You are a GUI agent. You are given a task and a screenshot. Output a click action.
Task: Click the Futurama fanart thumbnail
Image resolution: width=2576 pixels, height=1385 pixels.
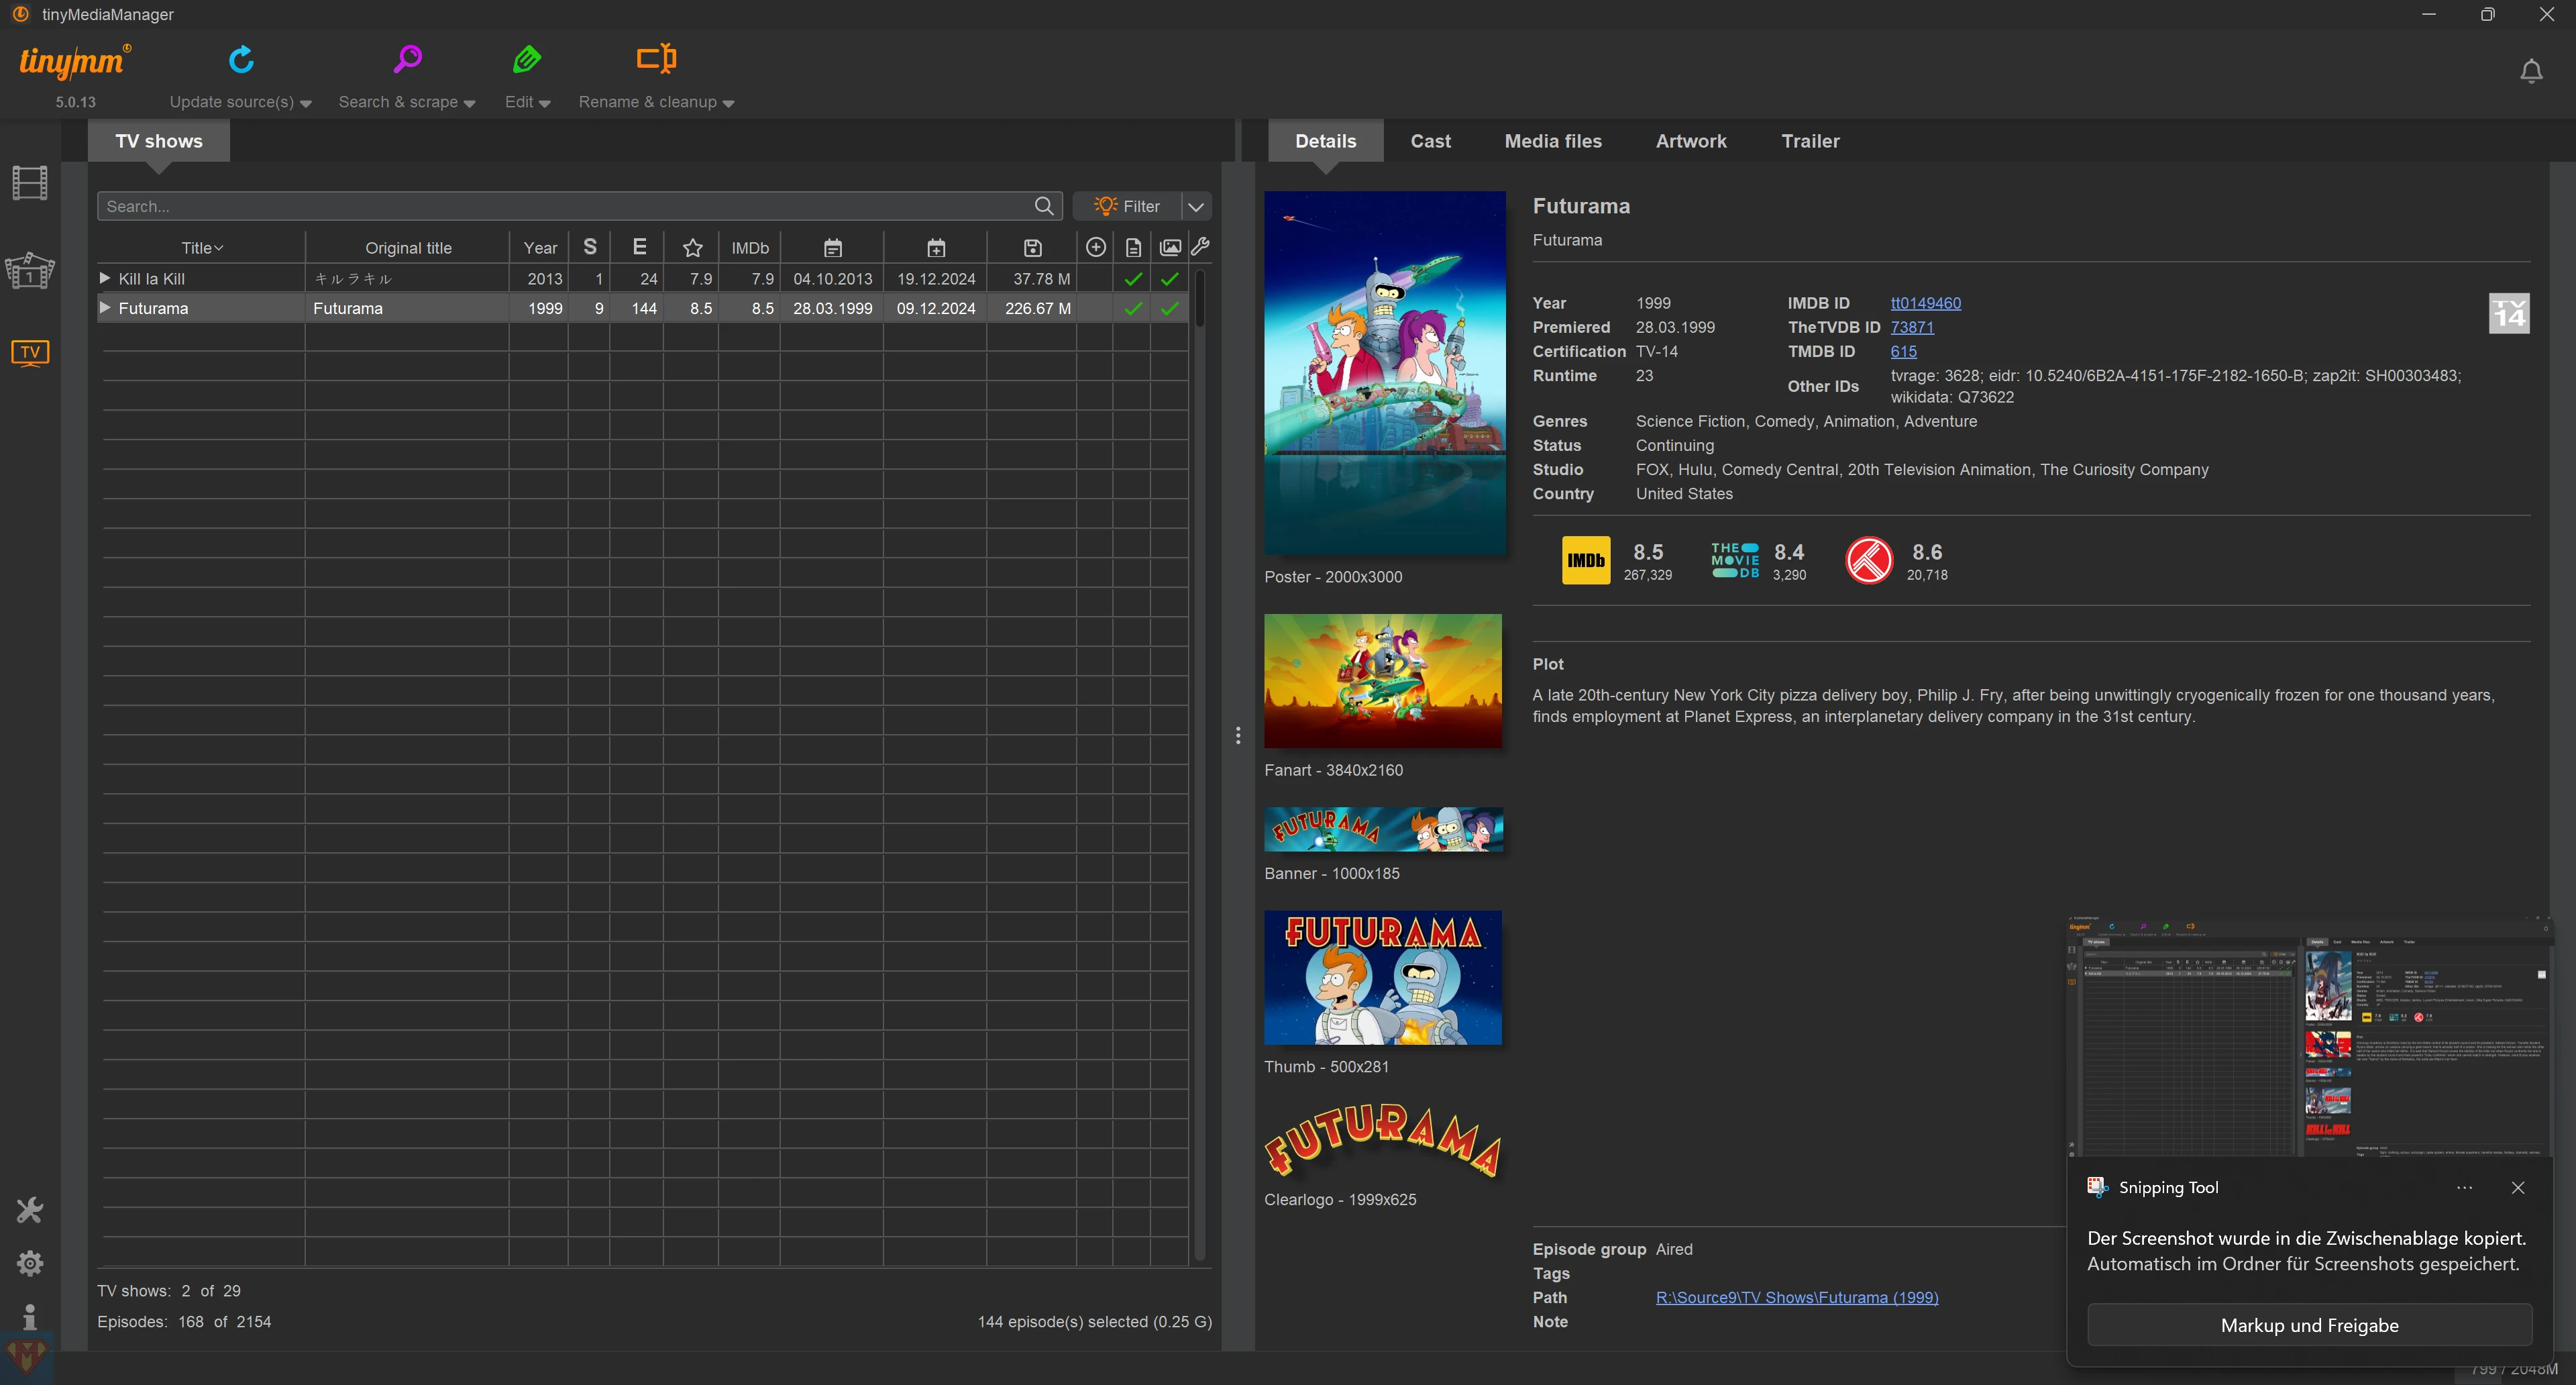1382,681
